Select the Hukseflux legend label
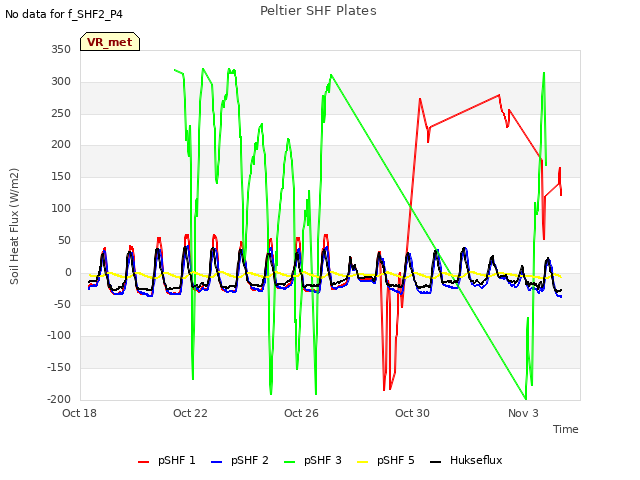This screenshot has height=480, width=640. click(476, 460)
